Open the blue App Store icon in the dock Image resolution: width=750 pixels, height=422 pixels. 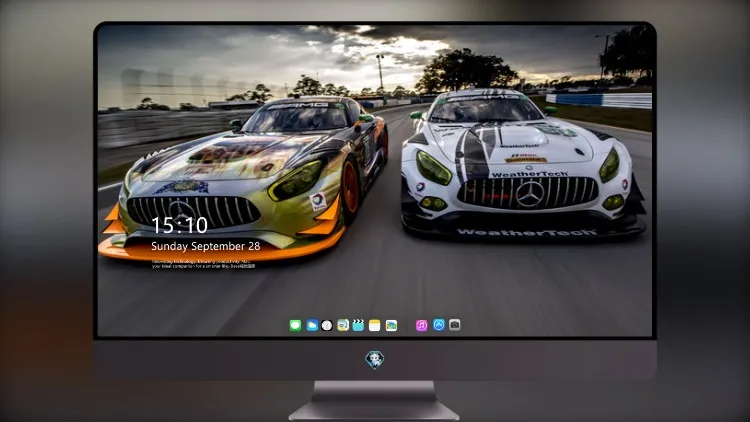point(439,325)
